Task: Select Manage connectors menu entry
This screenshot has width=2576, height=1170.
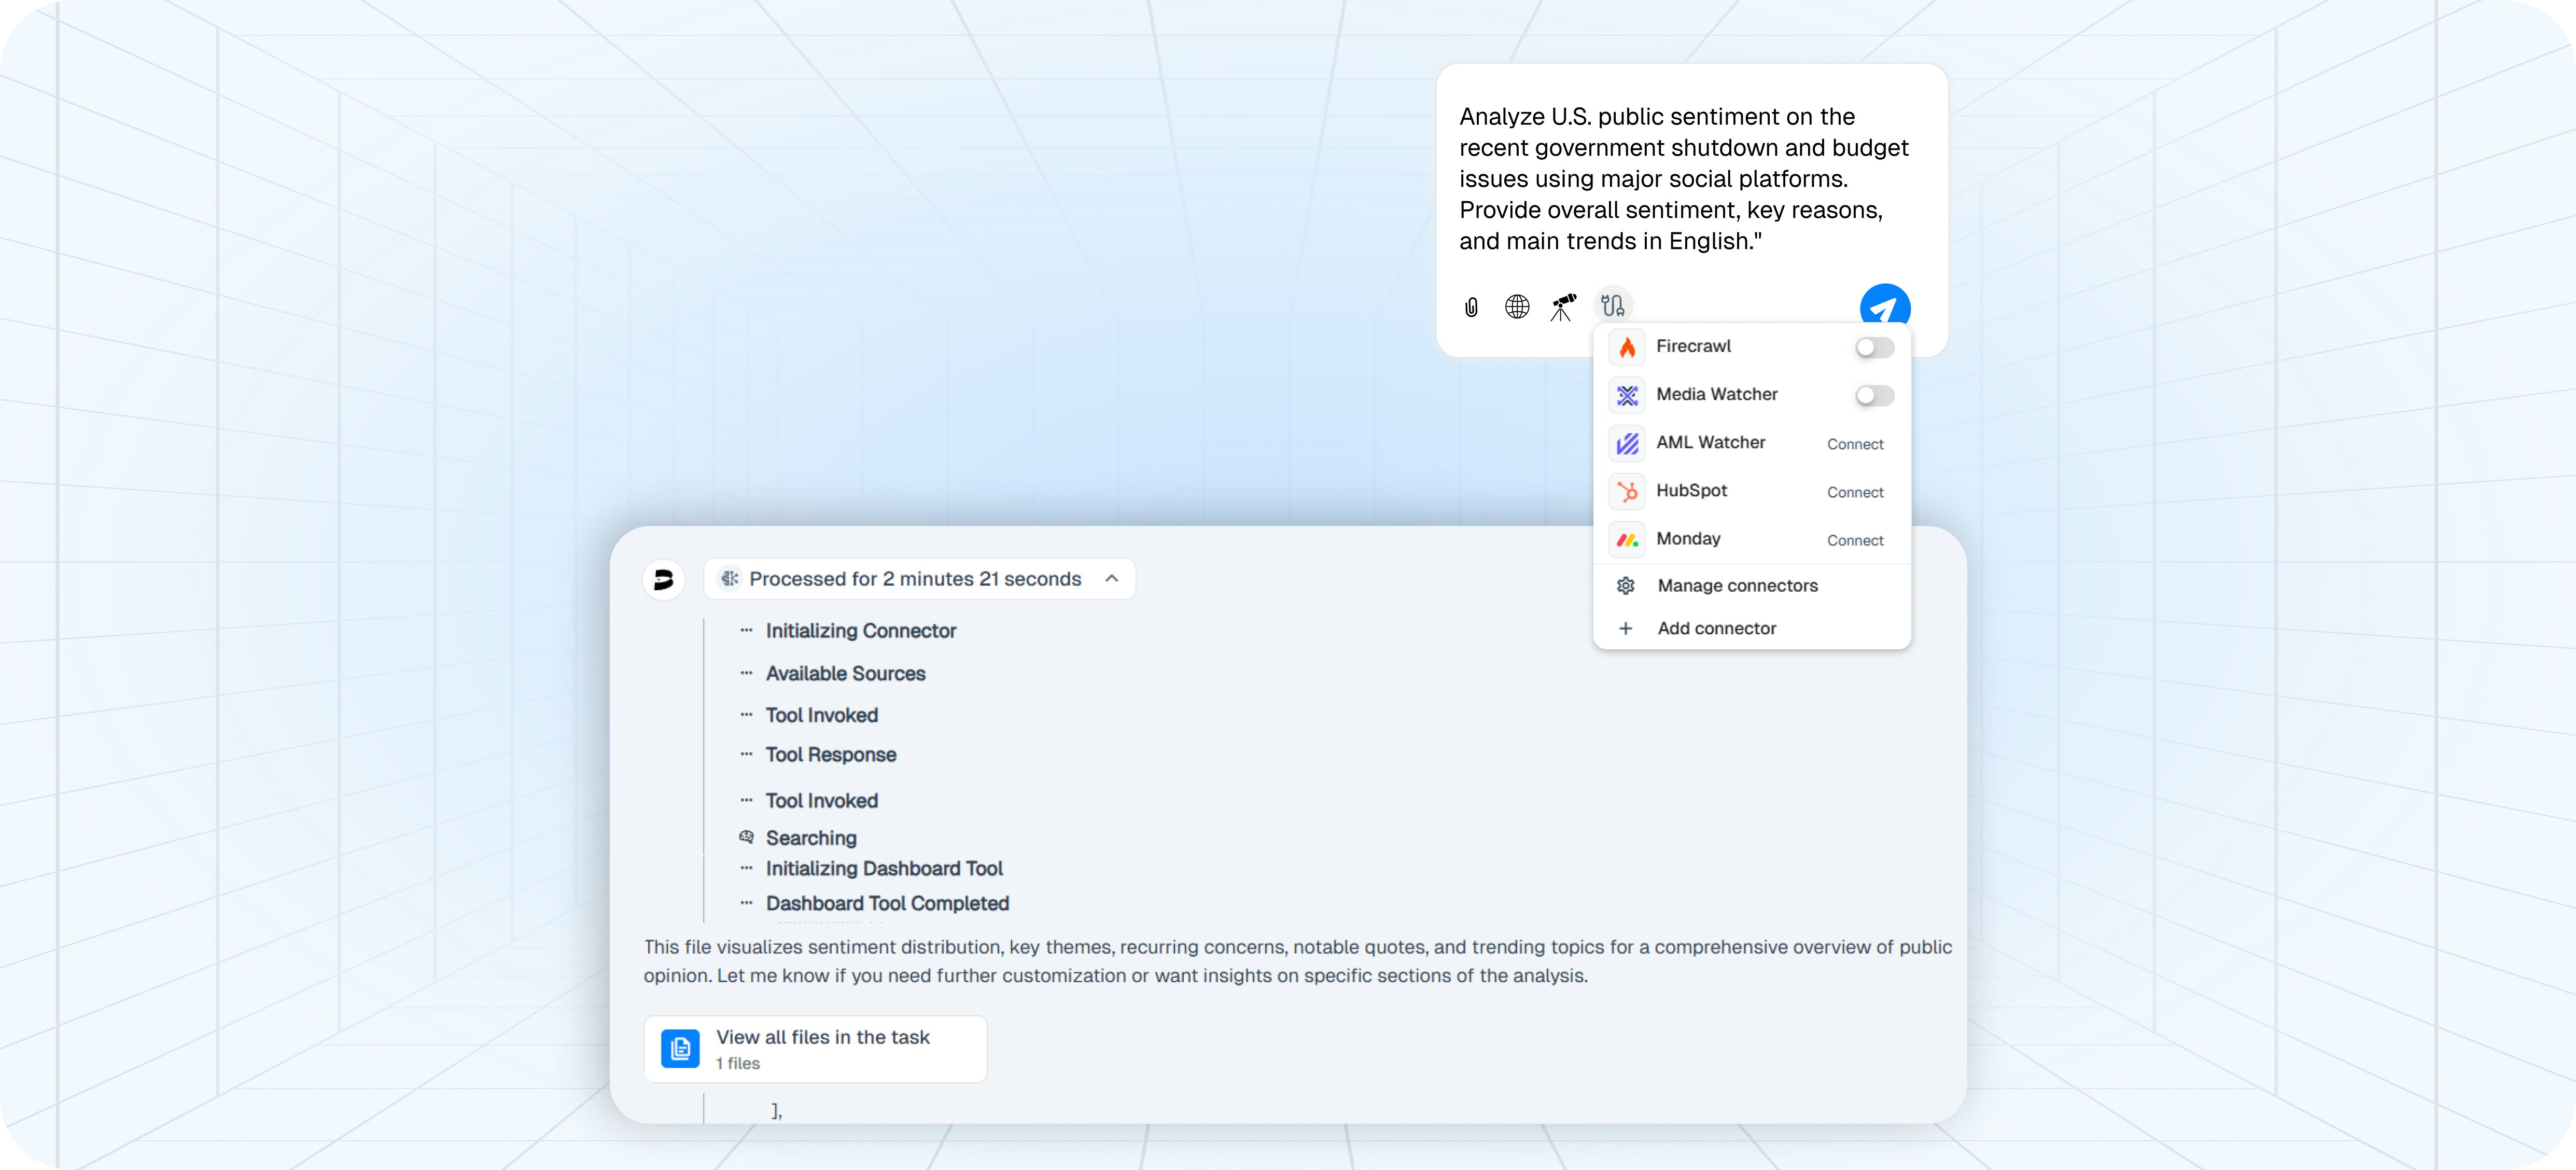Action: (1738, 585)
